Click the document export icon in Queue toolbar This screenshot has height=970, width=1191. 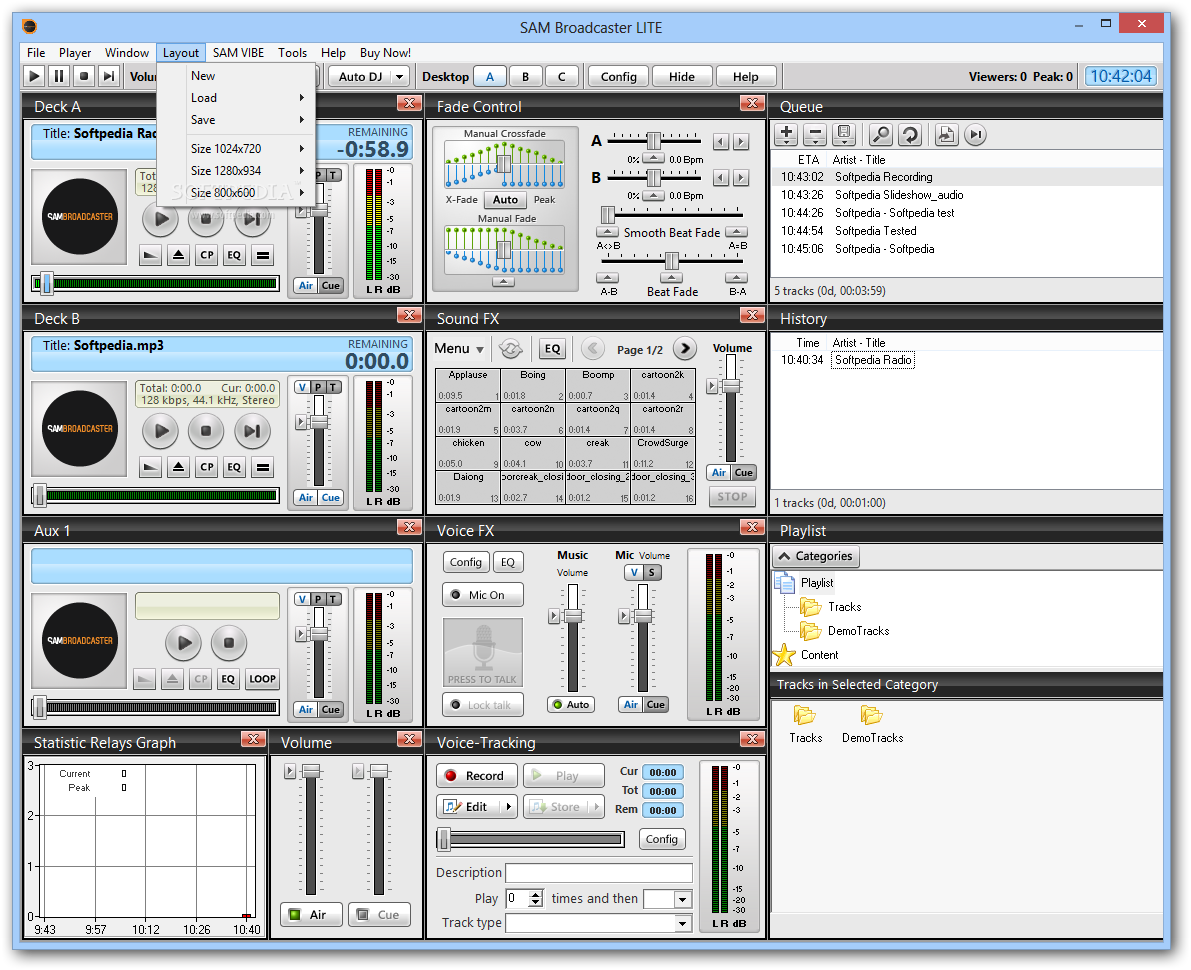pos(946,135)
